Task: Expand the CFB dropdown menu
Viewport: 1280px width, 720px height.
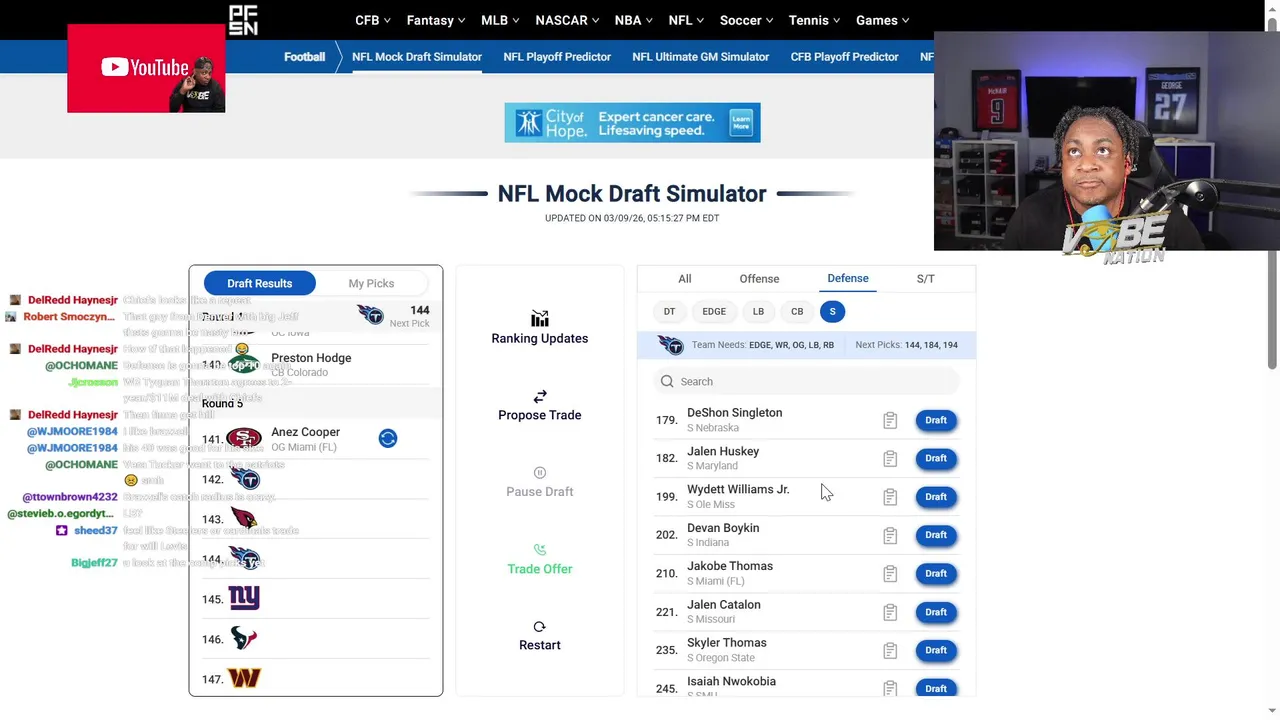Action: pyautogui.click(x=373, y=20)
